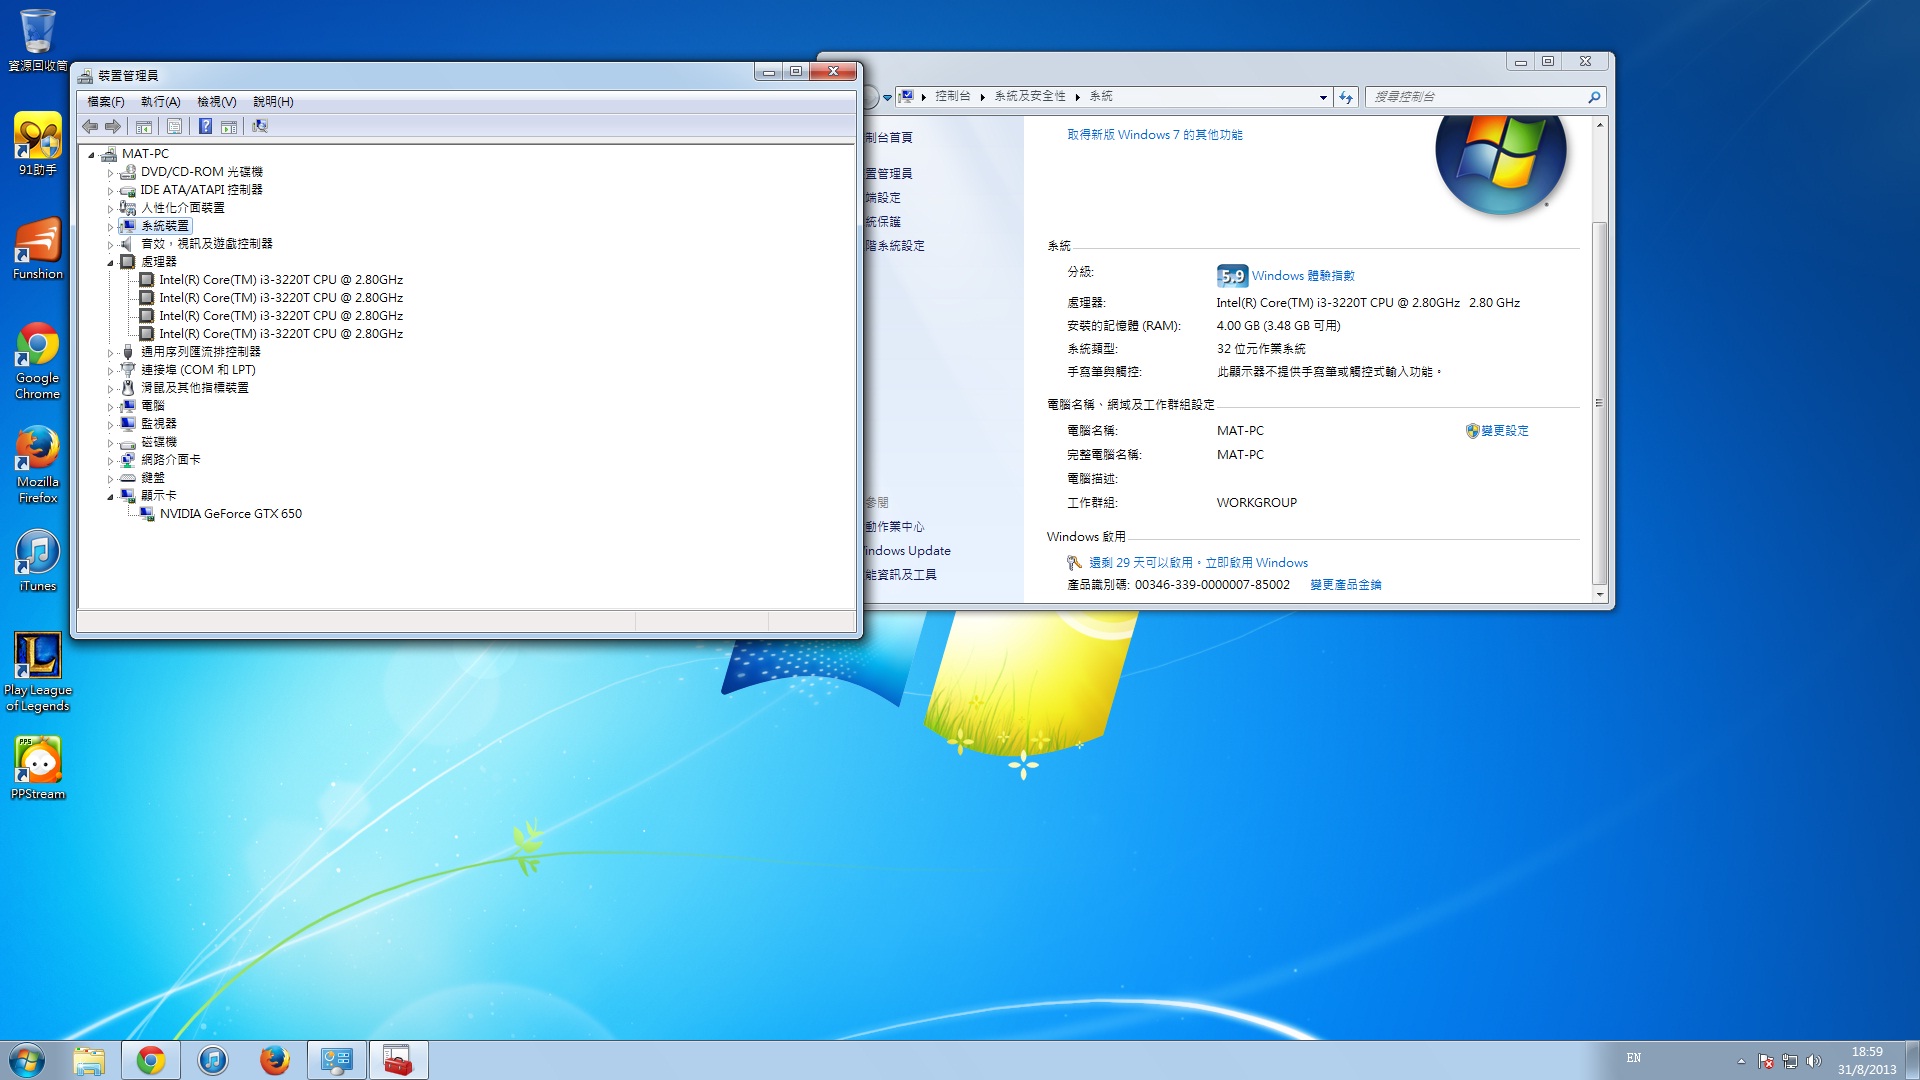Open iTunes desktop shortcut
Image resolution: width=1920 pixels, height=1080 pixels.
(x=38, y=561)
